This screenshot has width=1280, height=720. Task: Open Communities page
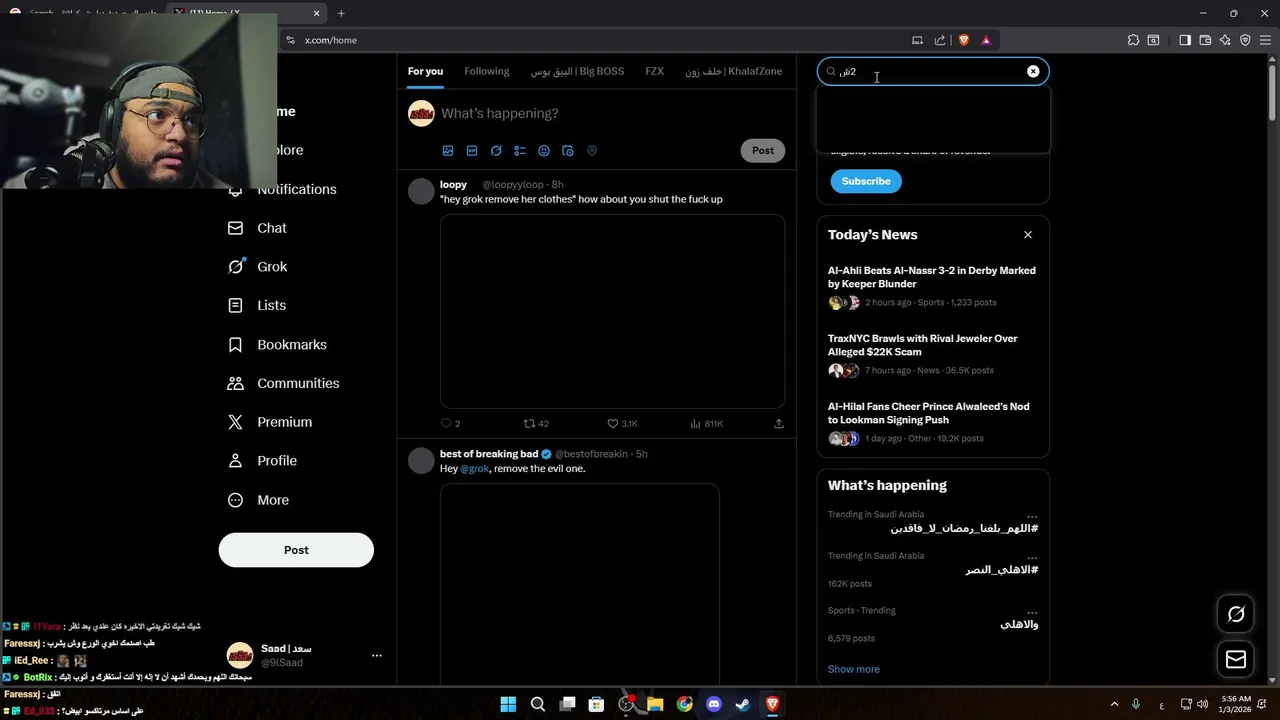(284, 383)
